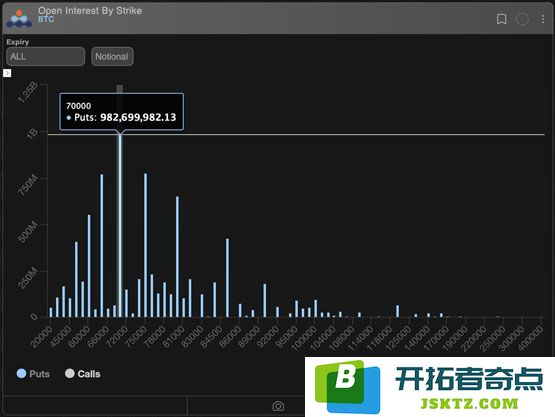
Task: Click the 45000 x-axis strike label
Action: [60, 337]
